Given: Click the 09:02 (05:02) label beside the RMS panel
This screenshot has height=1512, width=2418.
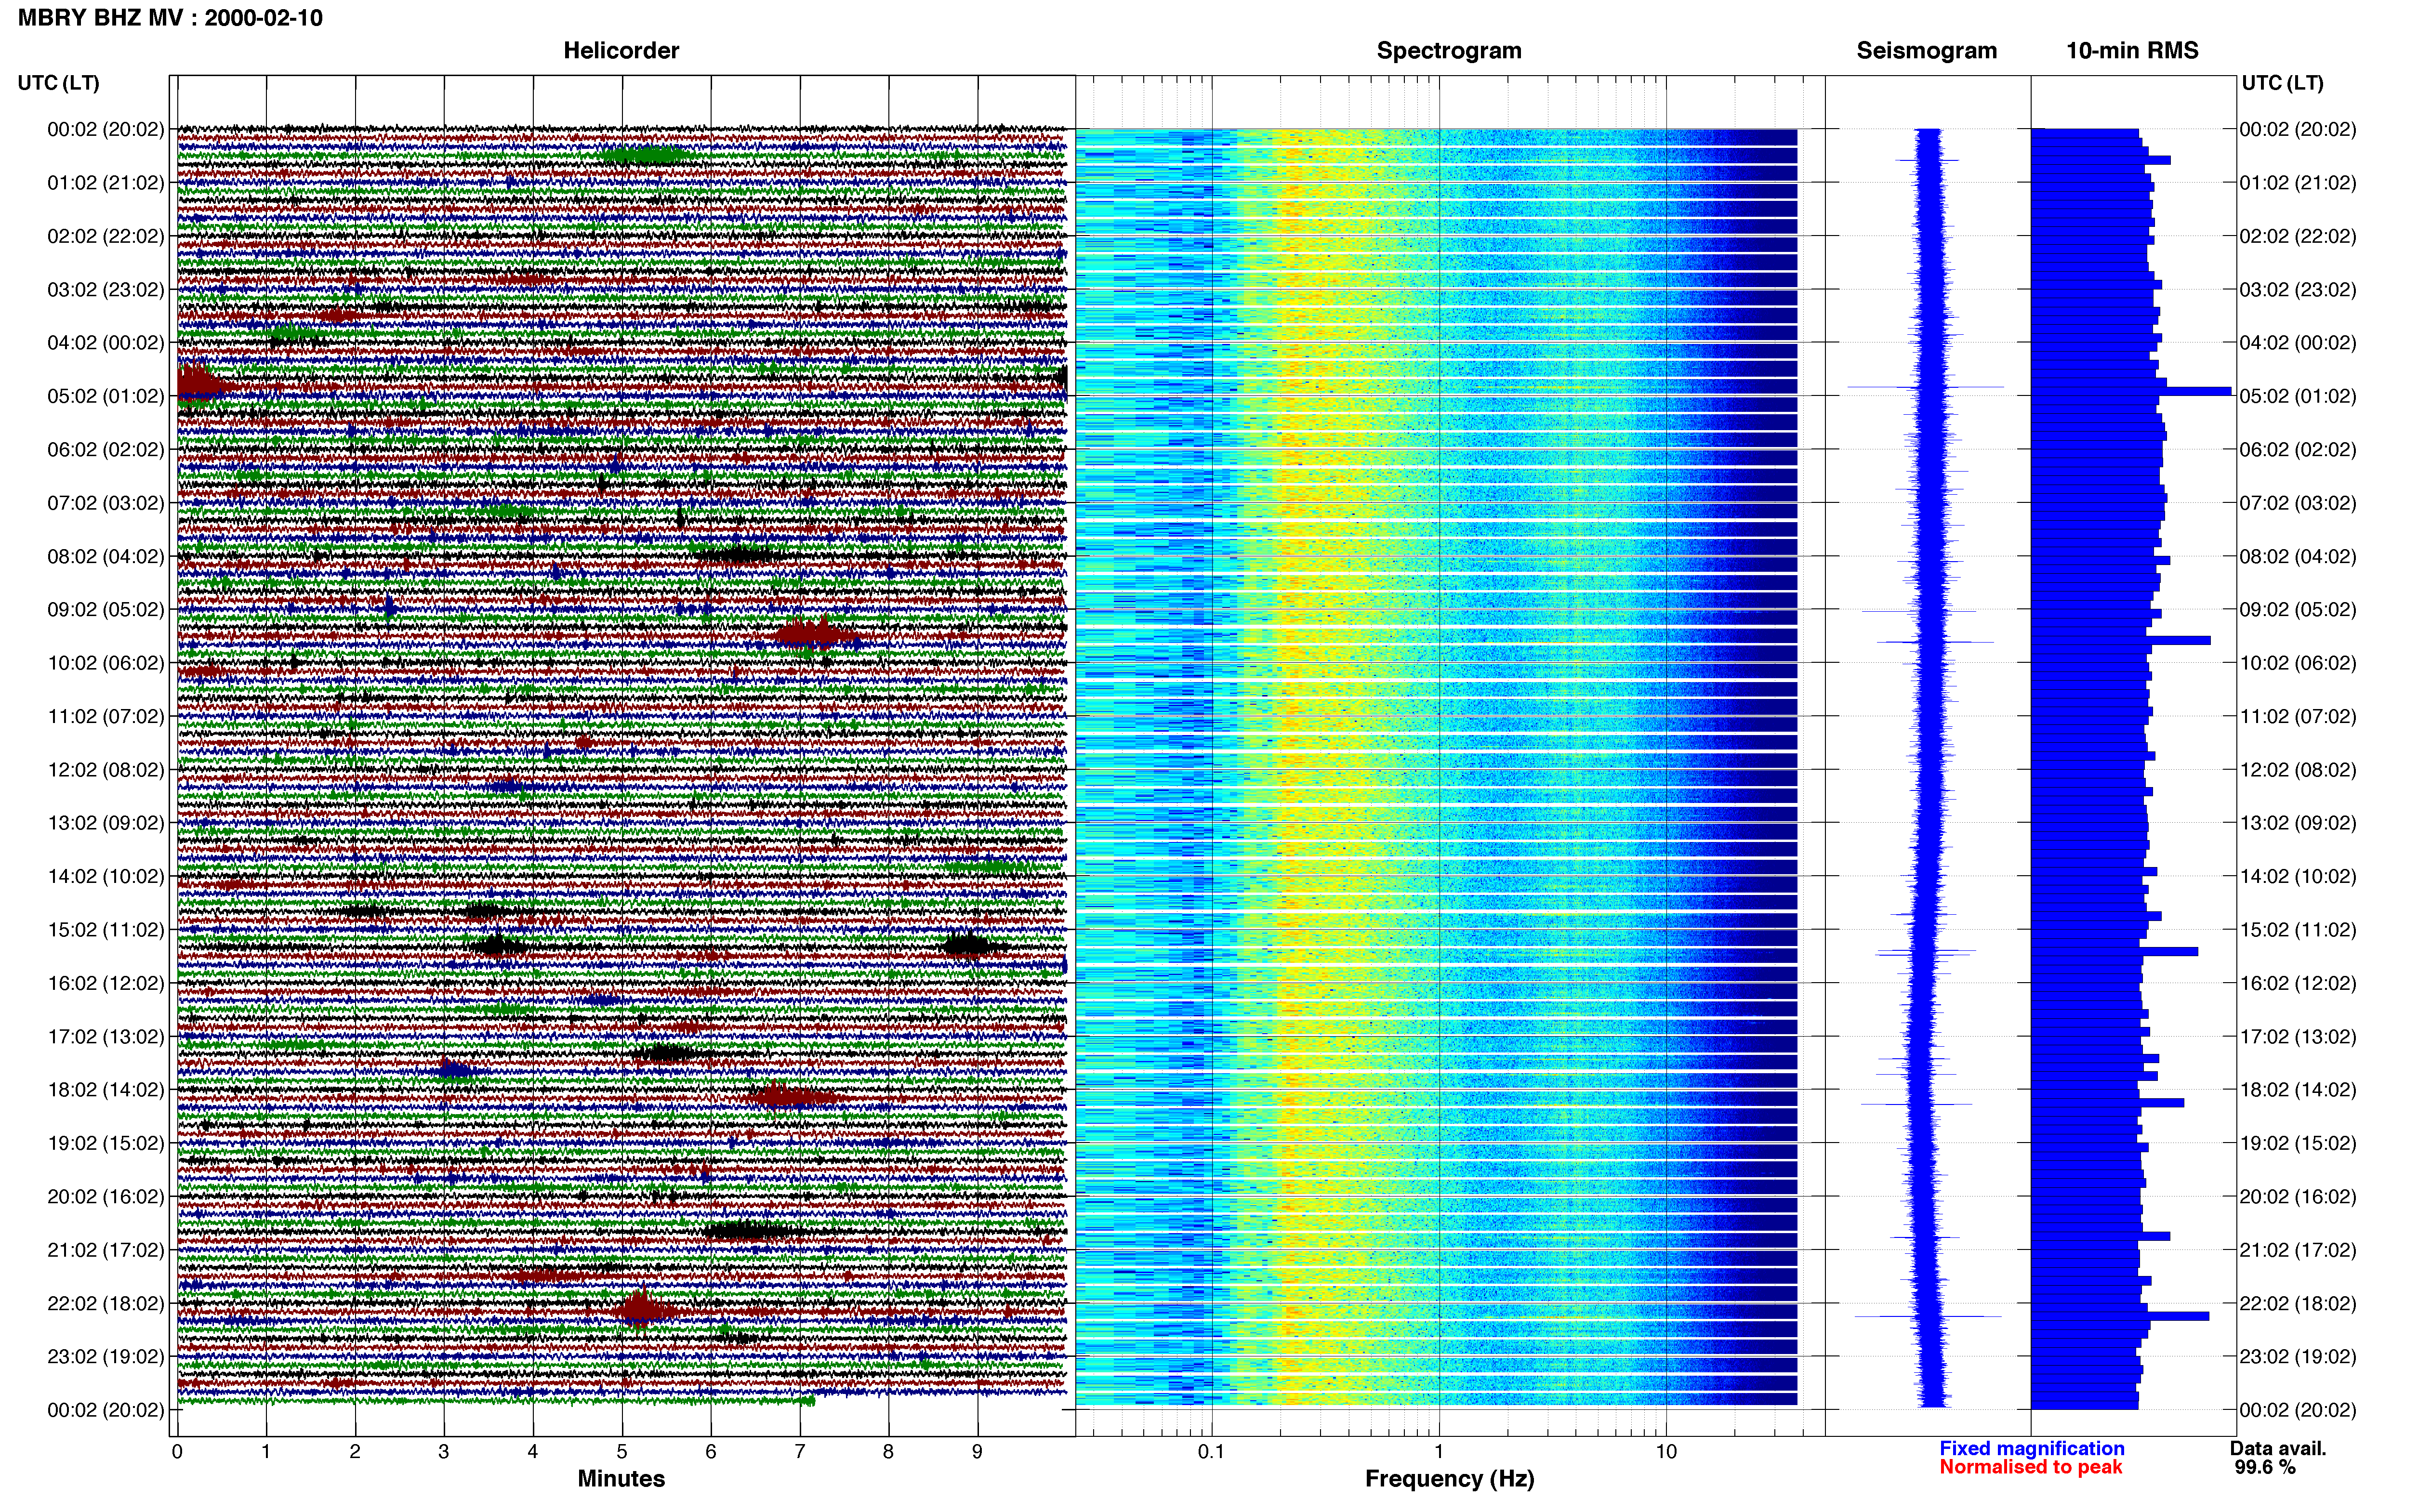Looking at the screenshot, I should pos(2298,610).
